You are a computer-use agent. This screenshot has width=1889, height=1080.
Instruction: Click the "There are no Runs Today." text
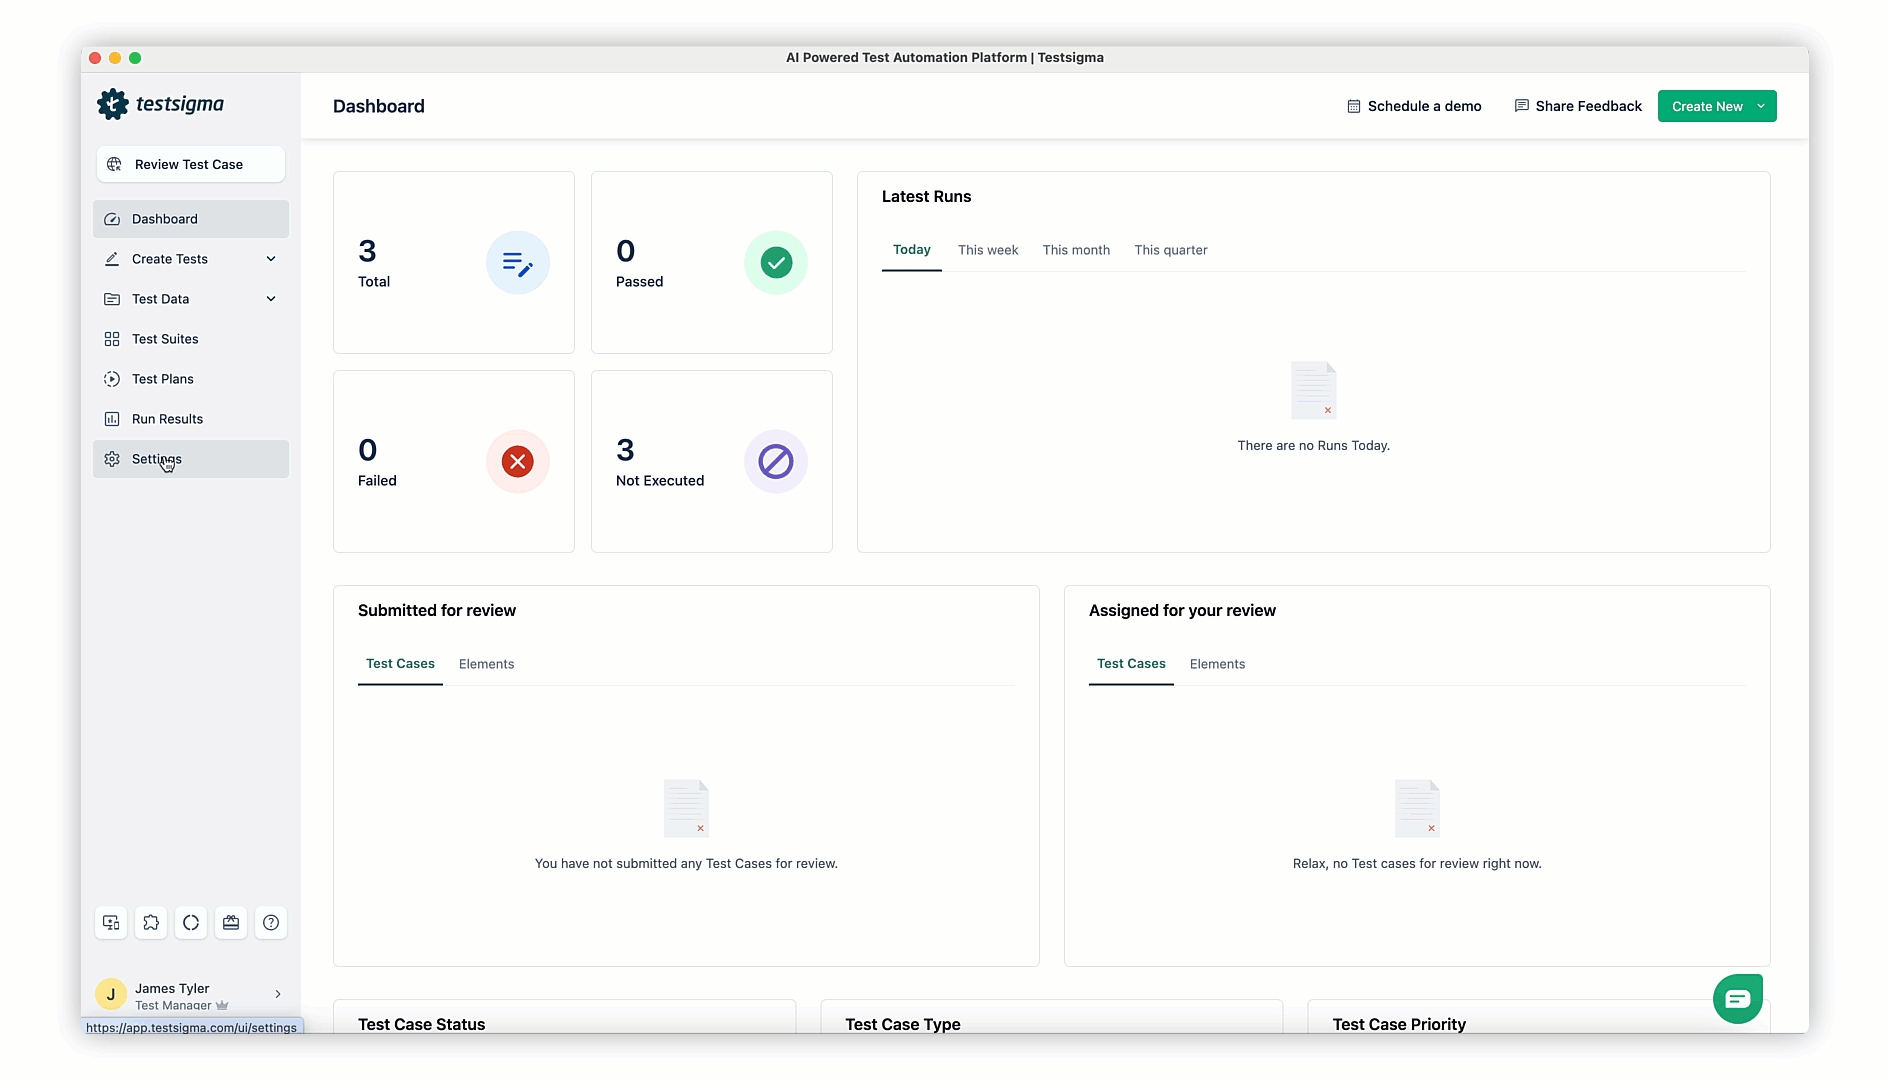tap(1313, 446)
